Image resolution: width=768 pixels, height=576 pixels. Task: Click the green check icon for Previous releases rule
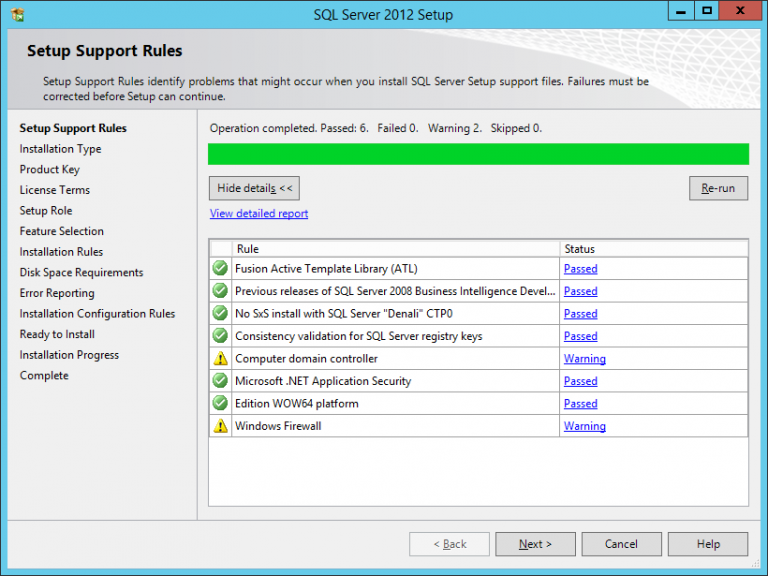tap(220, 291)
